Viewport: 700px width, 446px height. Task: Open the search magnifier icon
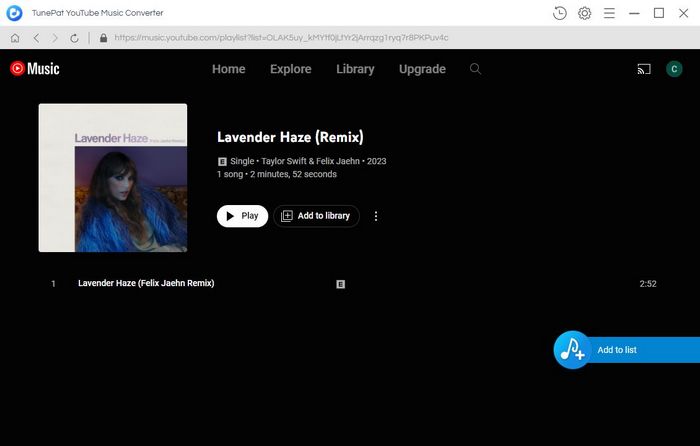tap(475, 69)
